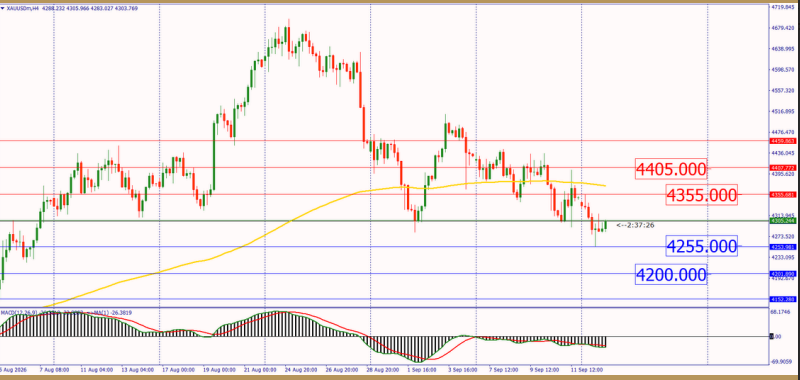Click the 11 Sep 12:00 time label
800x380 pixels.
pyautogui.click(x=587, y=369)
